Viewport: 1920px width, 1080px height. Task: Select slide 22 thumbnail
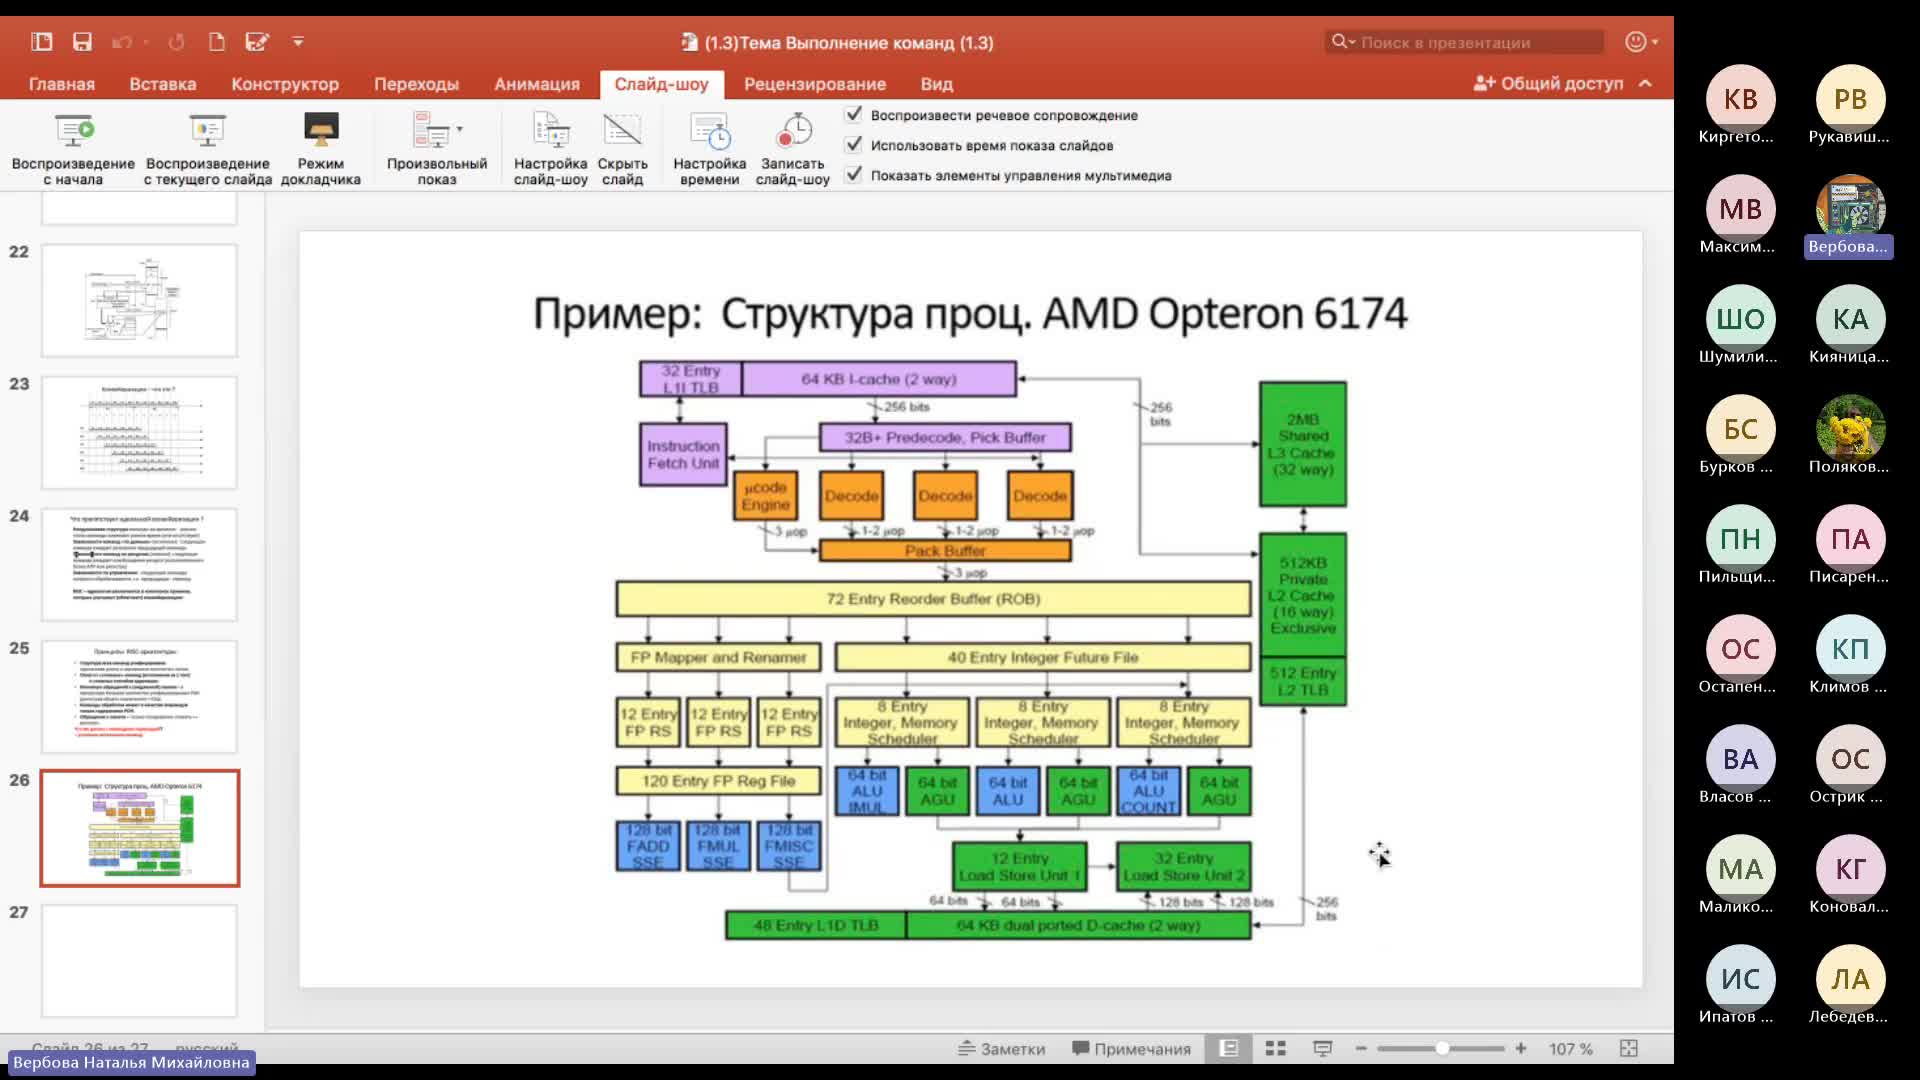[139, 300]
